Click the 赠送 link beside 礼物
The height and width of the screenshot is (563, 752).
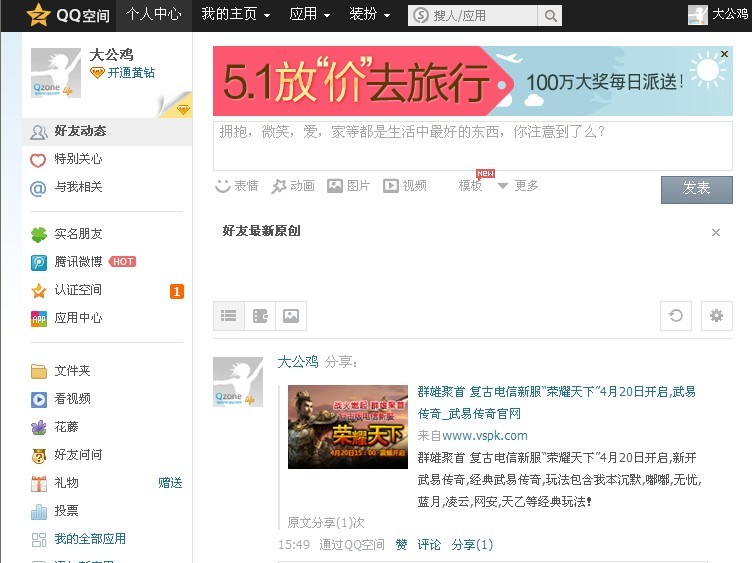170,483
